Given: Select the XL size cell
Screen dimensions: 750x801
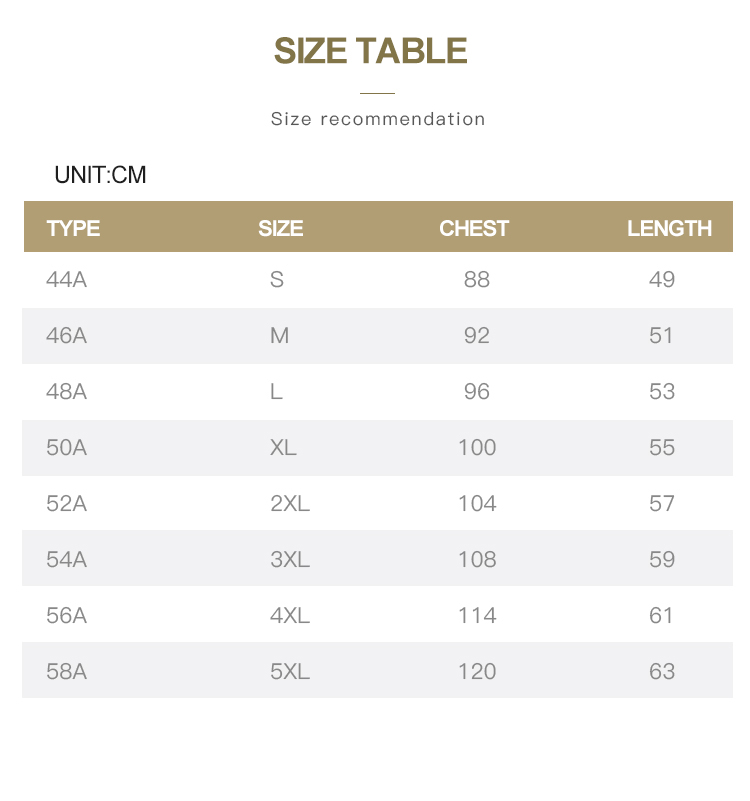Looking at the screenshot, I should [283, 447].
